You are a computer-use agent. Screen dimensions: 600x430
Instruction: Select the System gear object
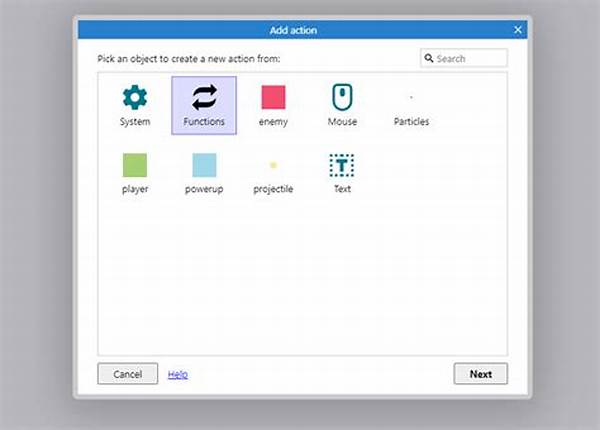[135, 97]
